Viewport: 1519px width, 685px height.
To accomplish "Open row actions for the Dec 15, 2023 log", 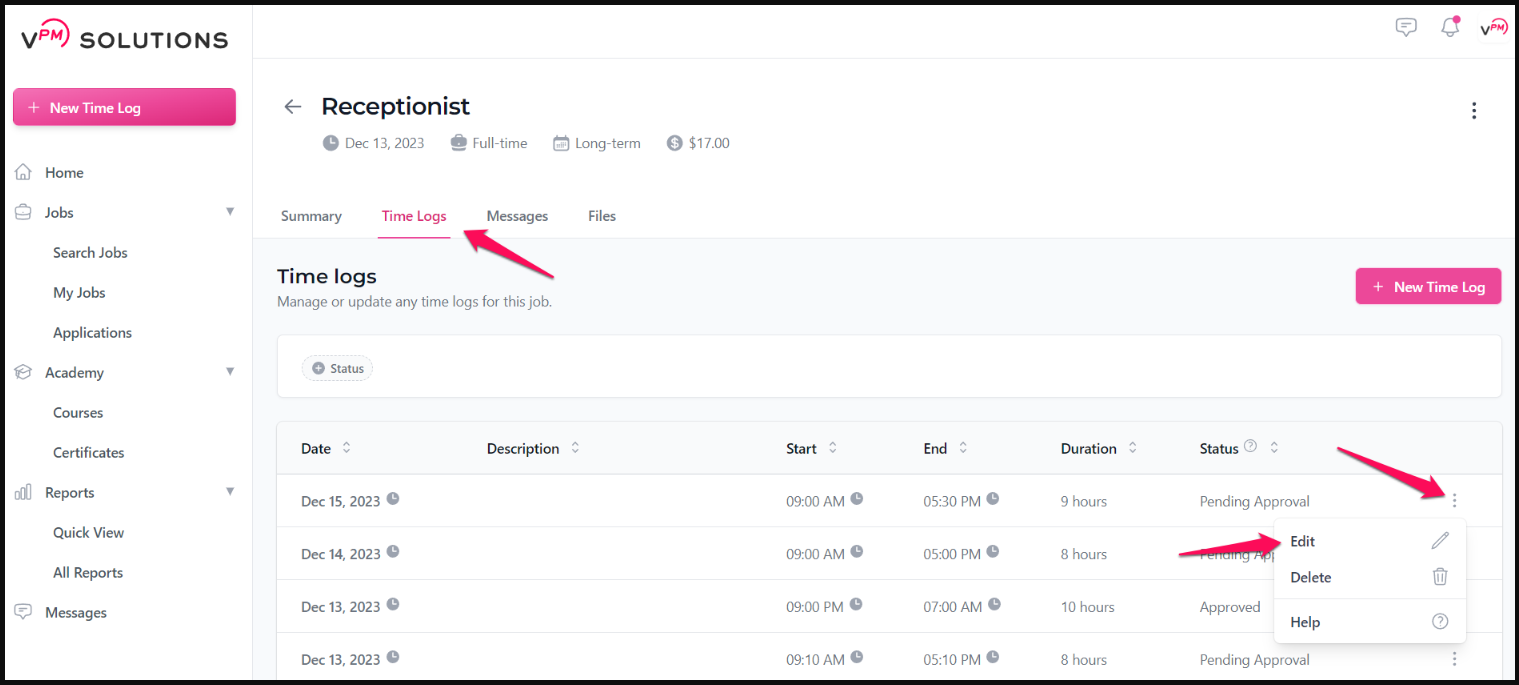I will 1454,500.
